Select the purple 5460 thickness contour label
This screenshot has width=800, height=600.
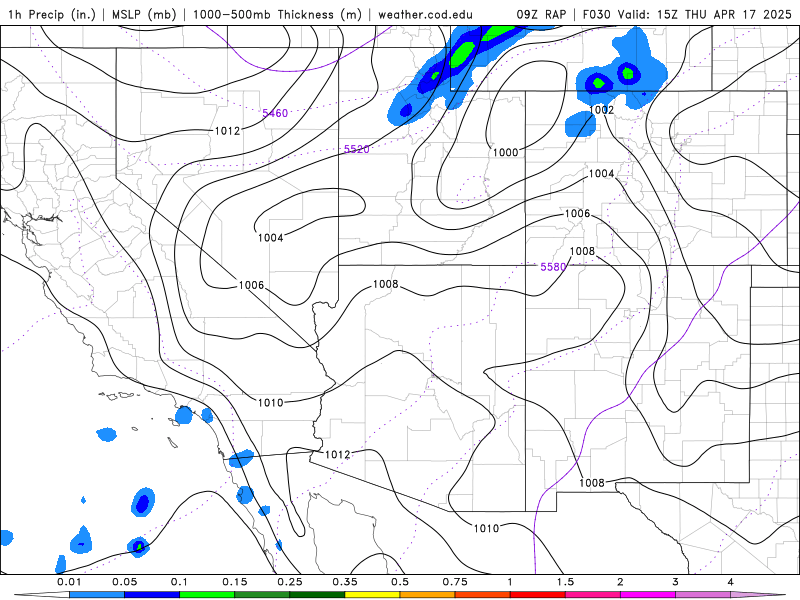(x=275, y=113)
